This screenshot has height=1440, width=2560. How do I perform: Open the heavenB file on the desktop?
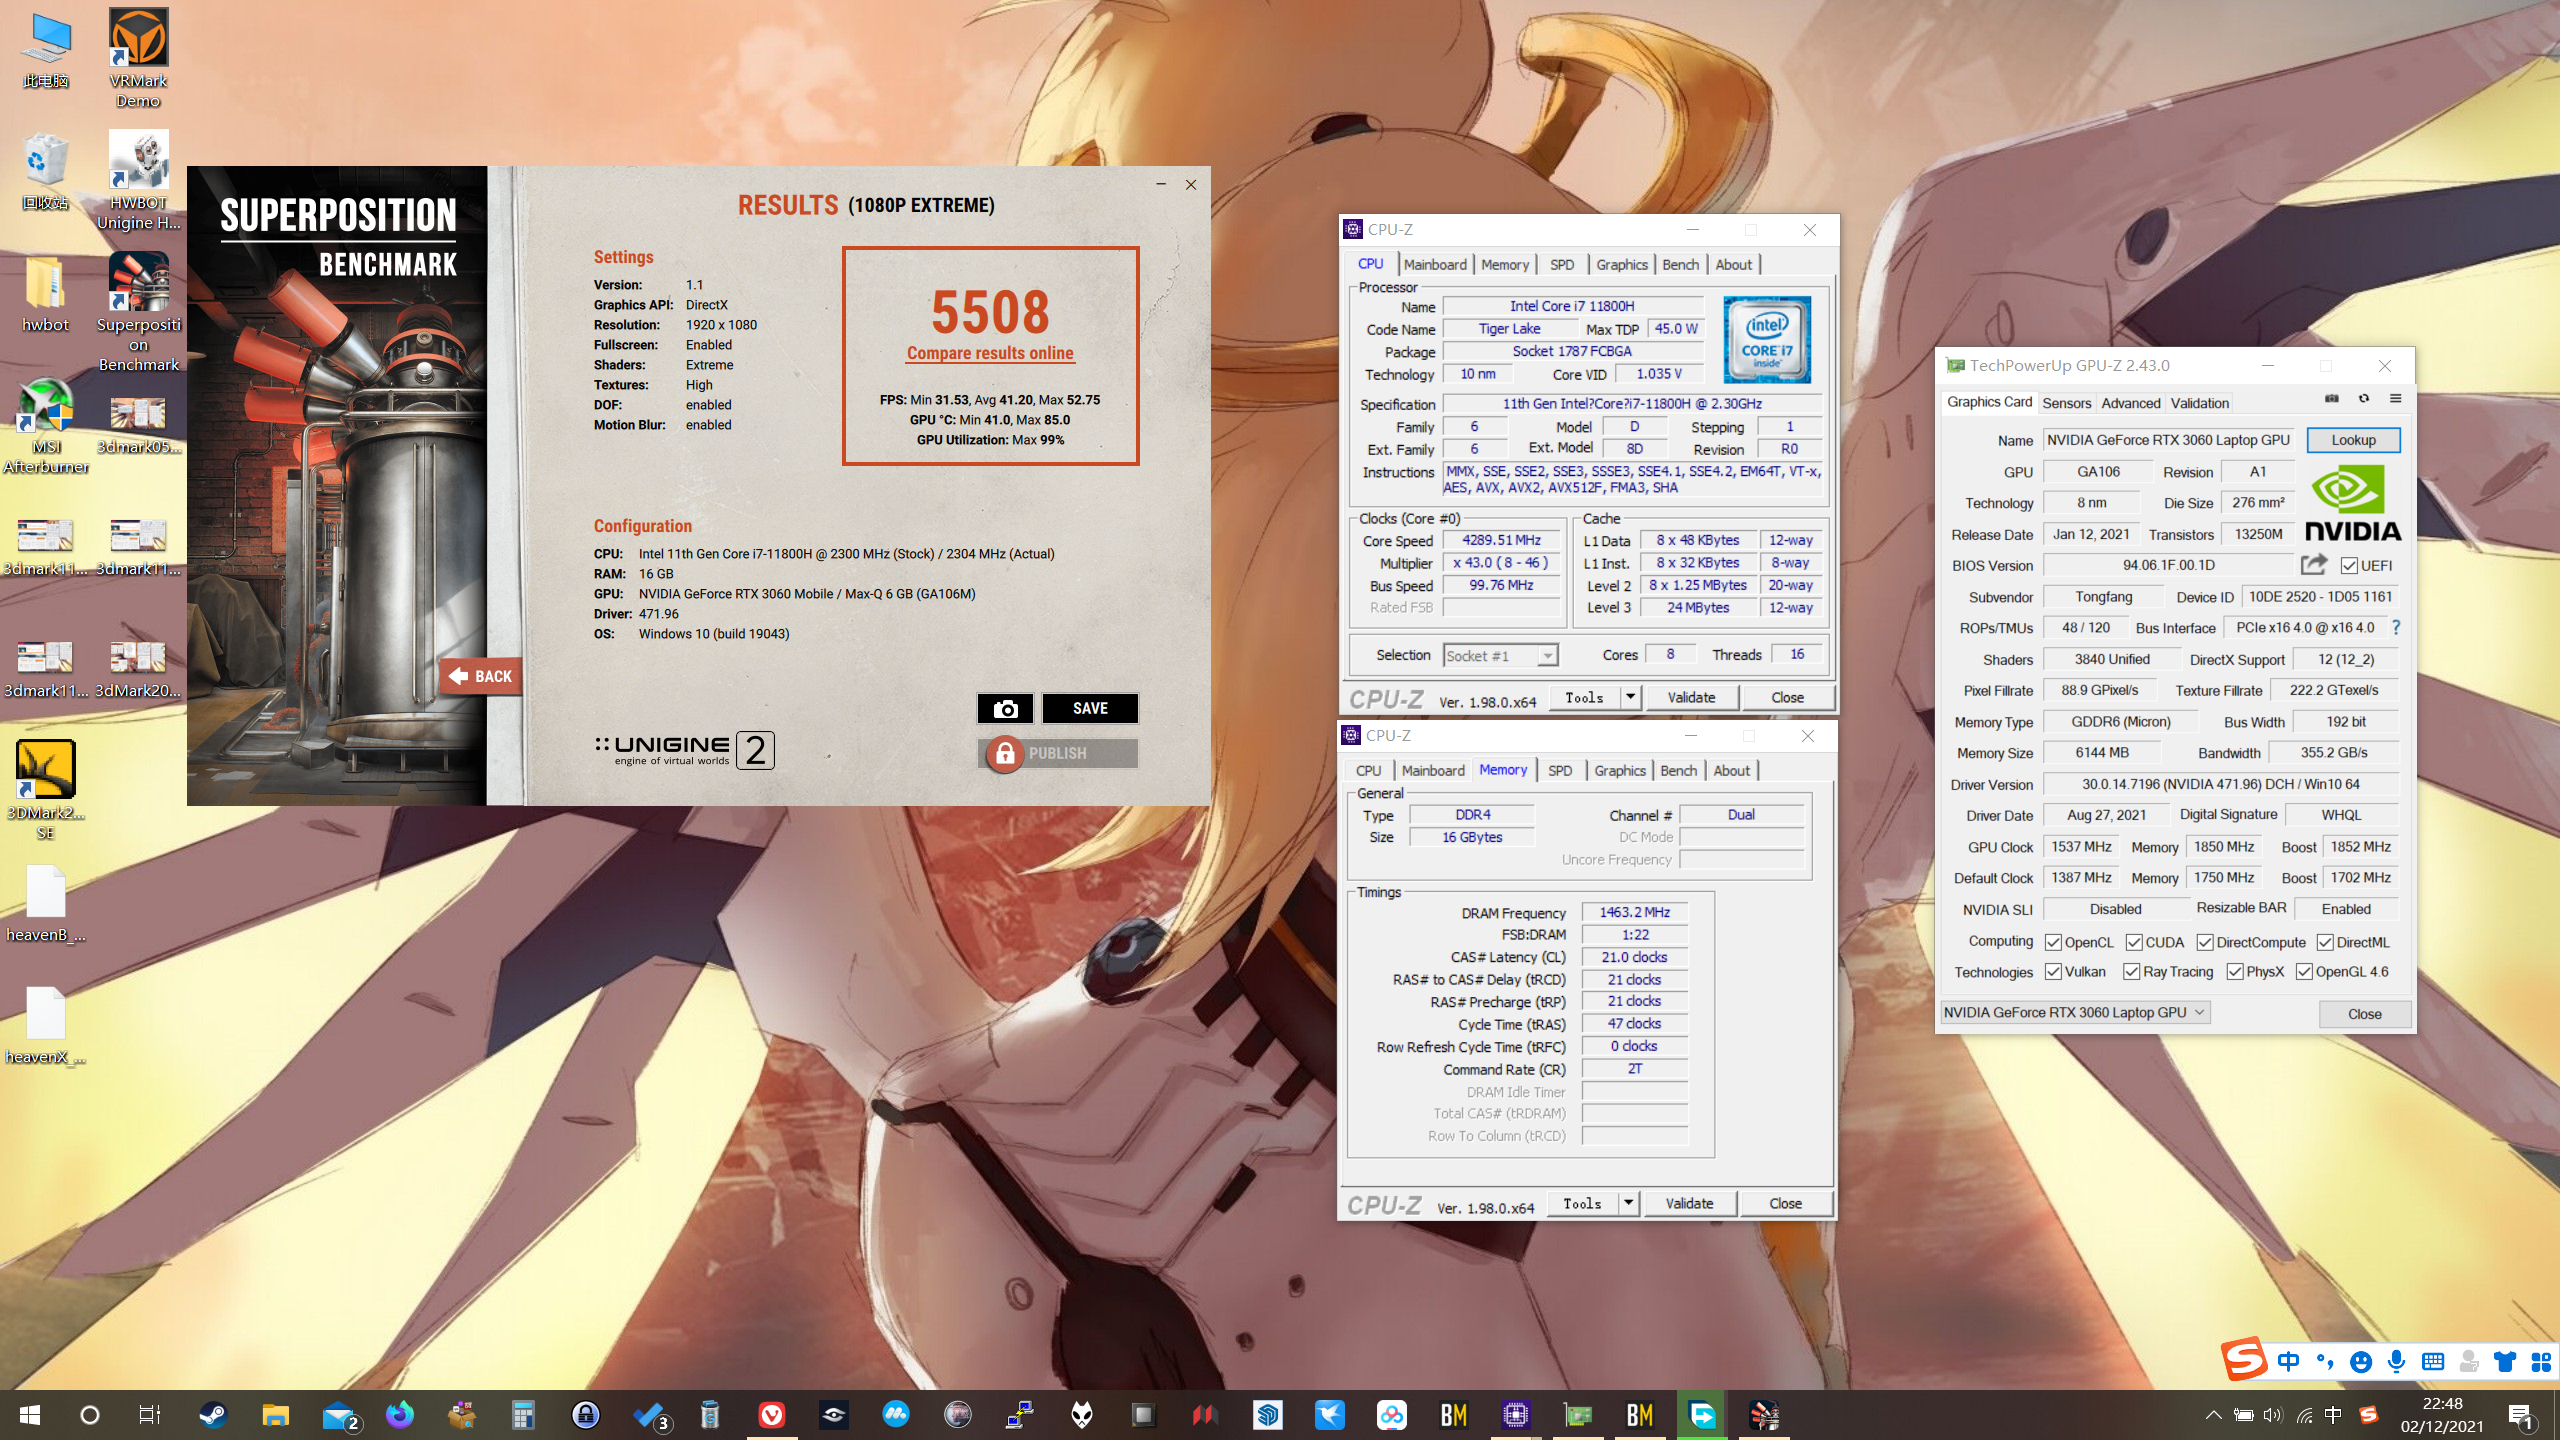click(x=45, y=904)
